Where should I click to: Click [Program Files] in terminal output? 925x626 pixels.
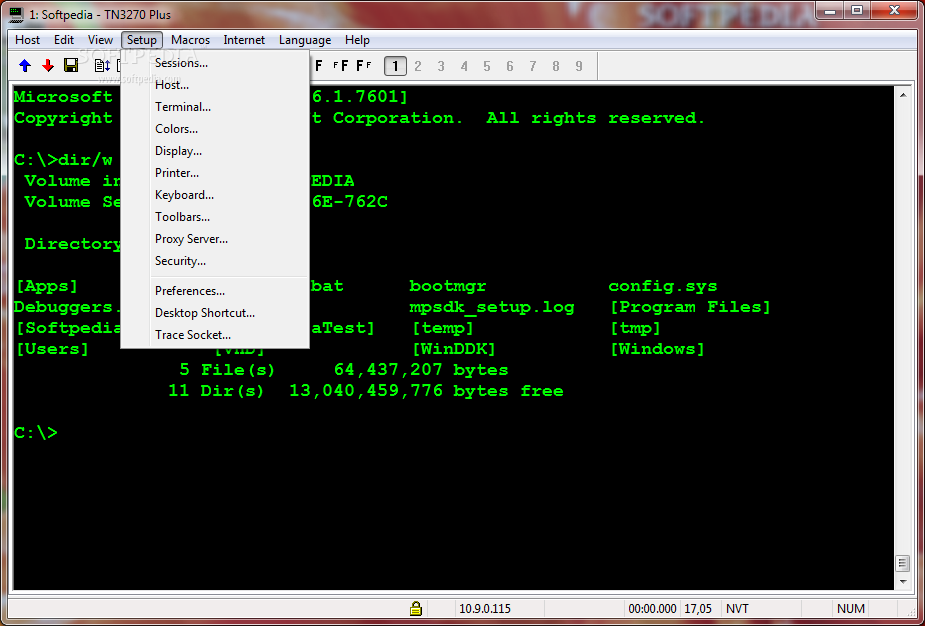coord(690,307)
